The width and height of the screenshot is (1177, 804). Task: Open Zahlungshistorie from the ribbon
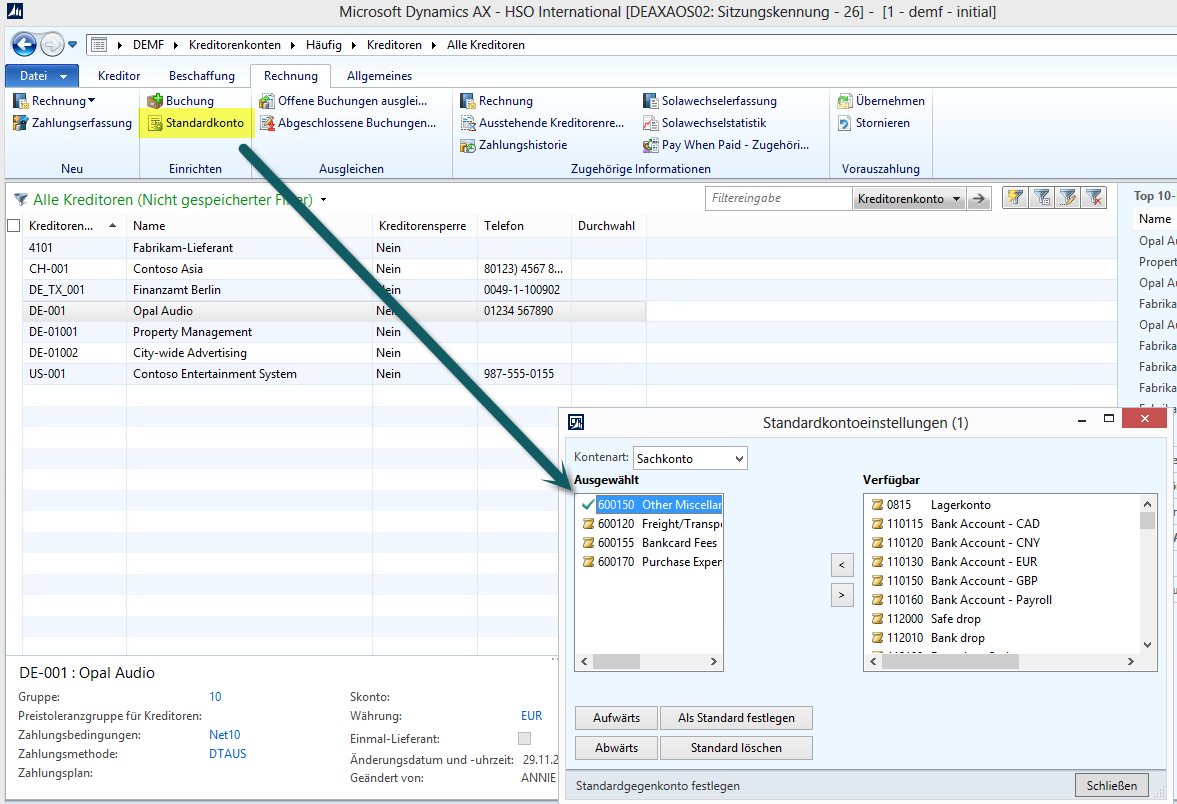(468, 145)
